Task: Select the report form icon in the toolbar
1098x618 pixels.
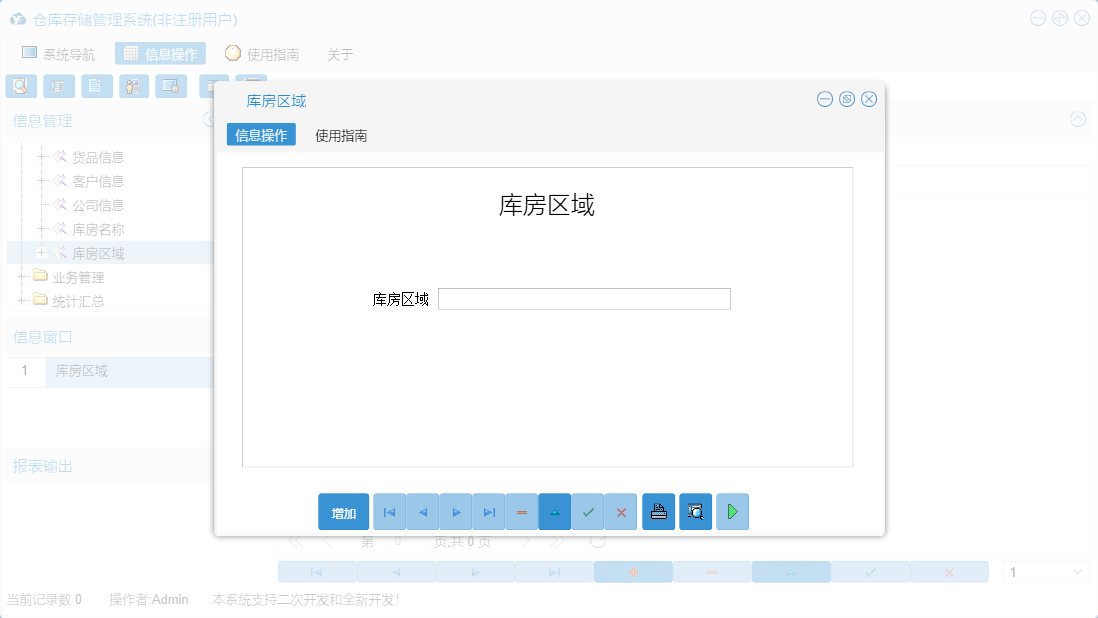Action: point(59,86)
